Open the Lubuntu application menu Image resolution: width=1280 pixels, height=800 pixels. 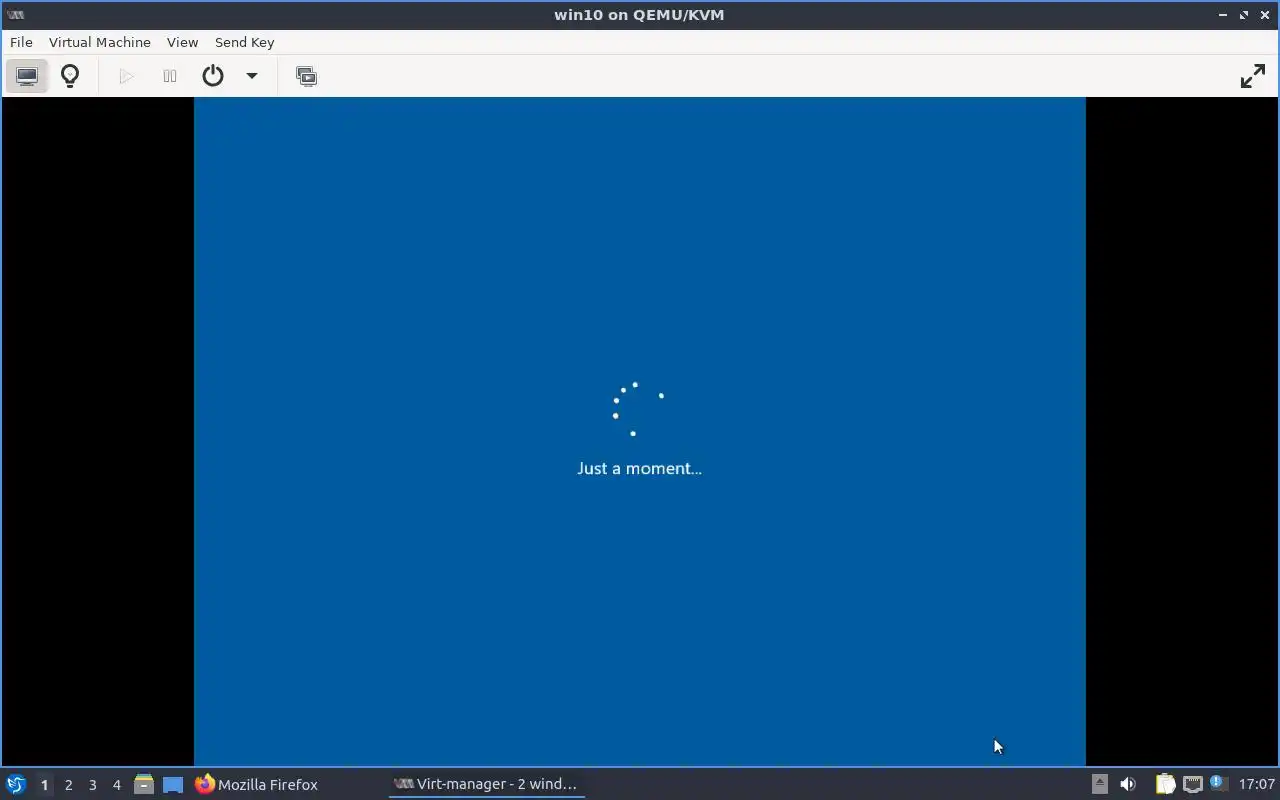(15, 785)
